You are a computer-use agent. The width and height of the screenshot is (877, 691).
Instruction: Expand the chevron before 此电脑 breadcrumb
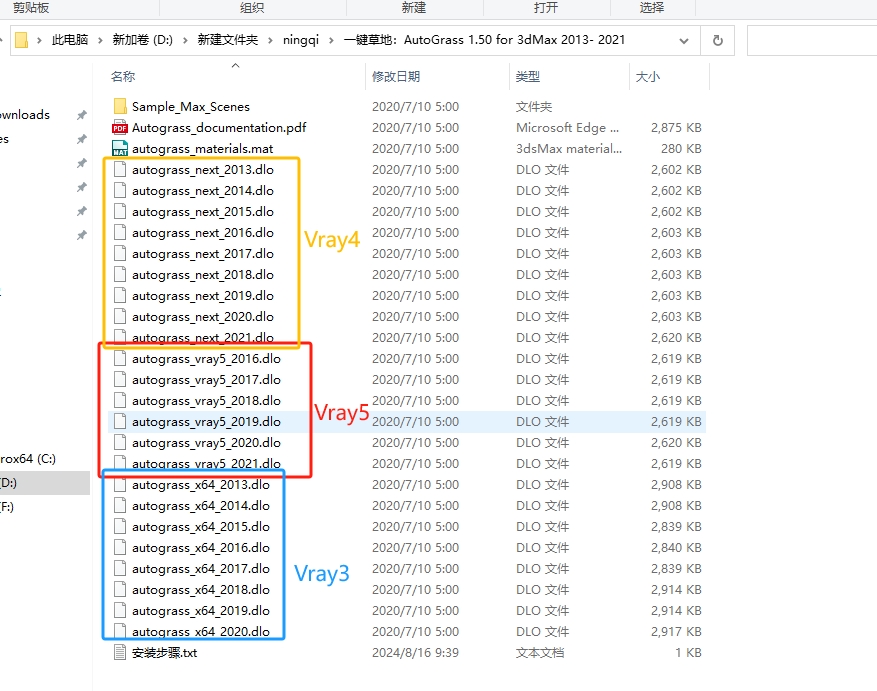pos(39,40)
